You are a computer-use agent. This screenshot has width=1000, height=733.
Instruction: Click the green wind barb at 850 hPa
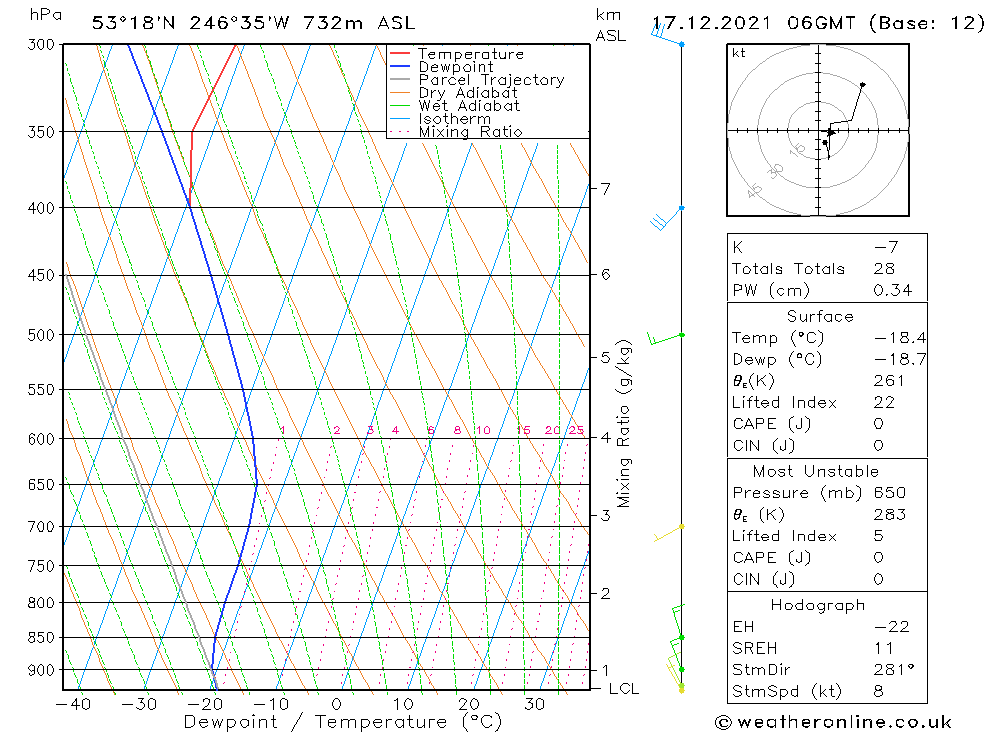[x=677, y=621]
